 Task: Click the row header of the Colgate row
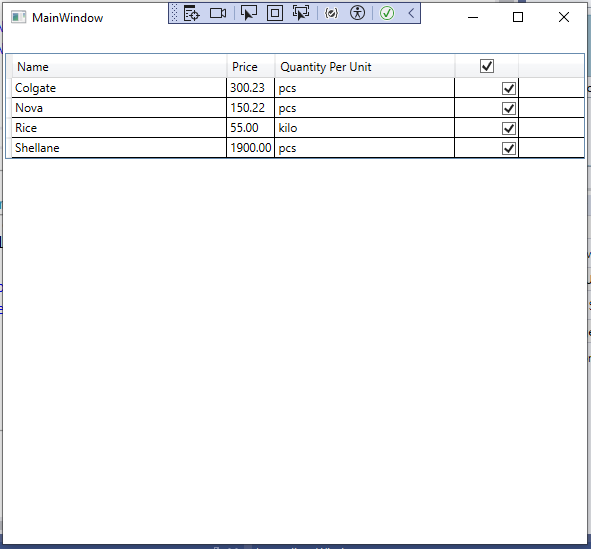pos(9,88)
